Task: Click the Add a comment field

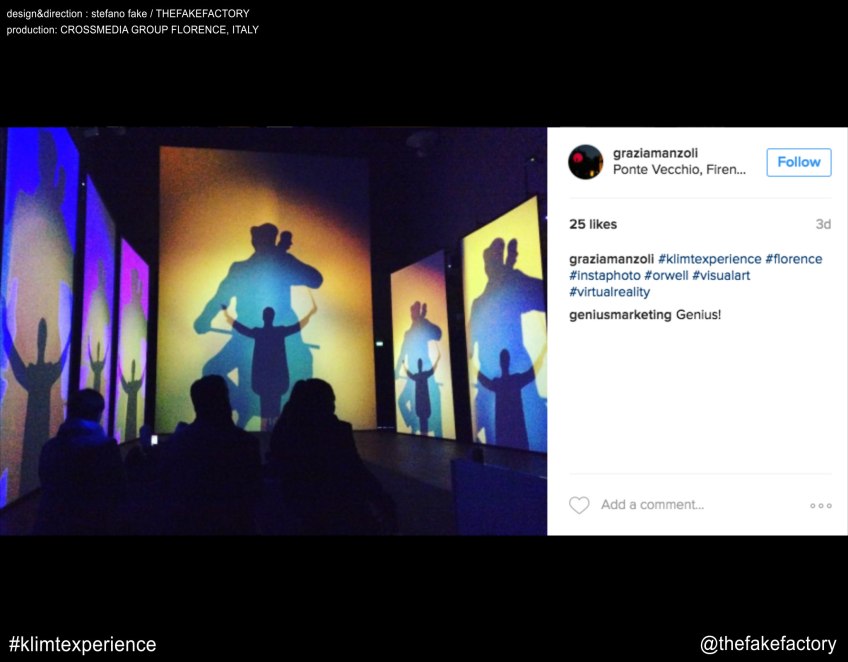Action: point(652,505)
